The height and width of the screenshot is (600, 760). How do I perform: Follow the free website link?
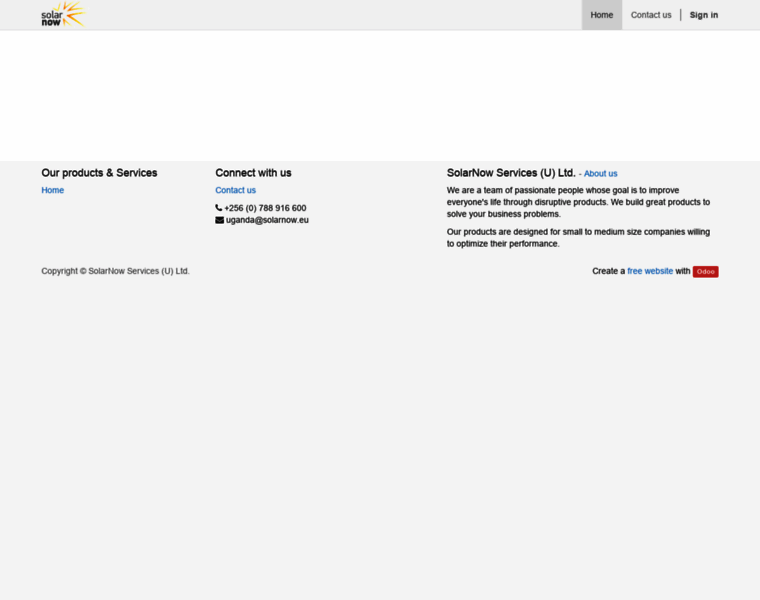pyautogui.click(x=650, y=271)
